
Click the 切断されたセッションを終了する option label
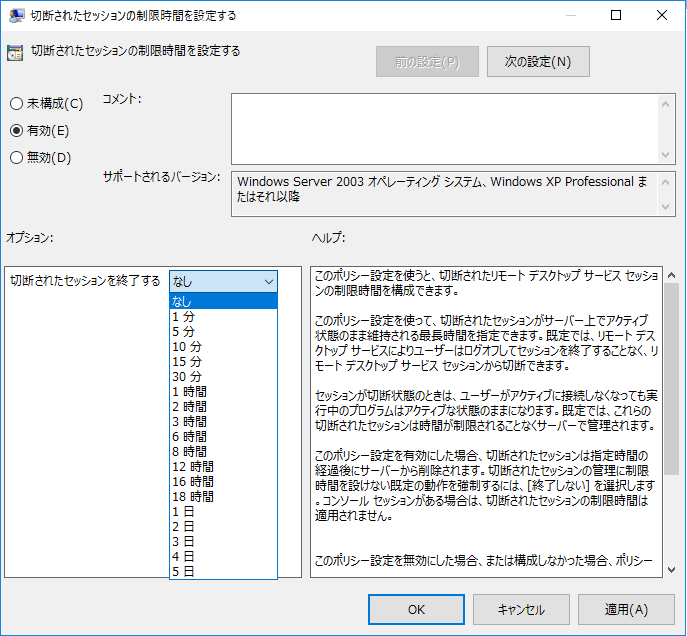tap(85, 281)
